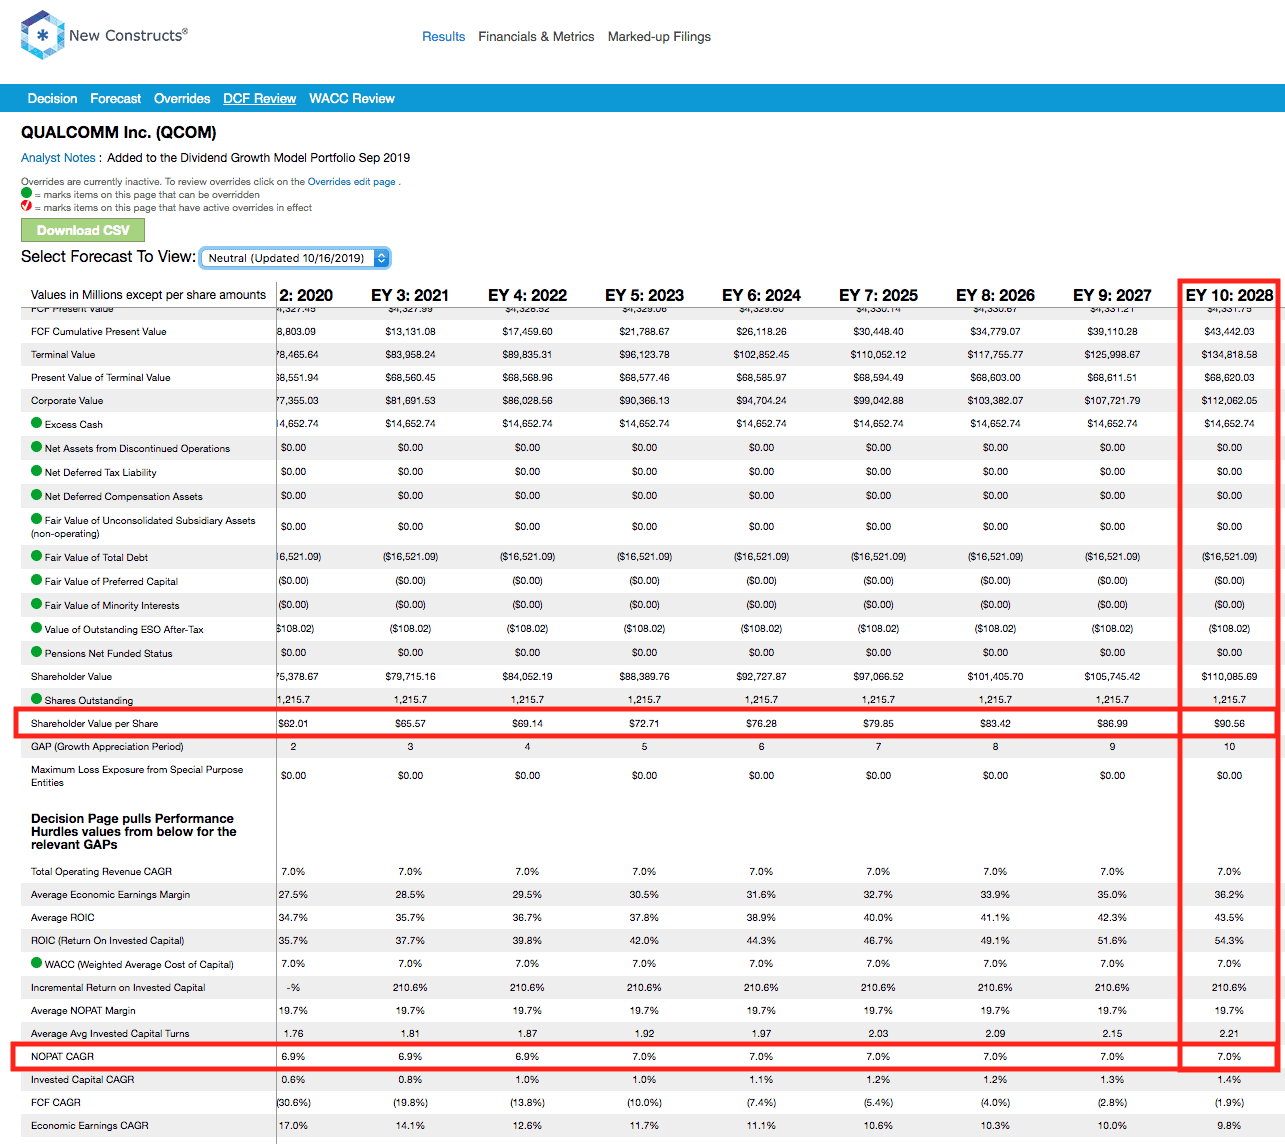Click Shareholder Value $110,085.69 cell
Image resolution: width=1285 pixels, height=1144 pixels.
(x=1229, y=676)
